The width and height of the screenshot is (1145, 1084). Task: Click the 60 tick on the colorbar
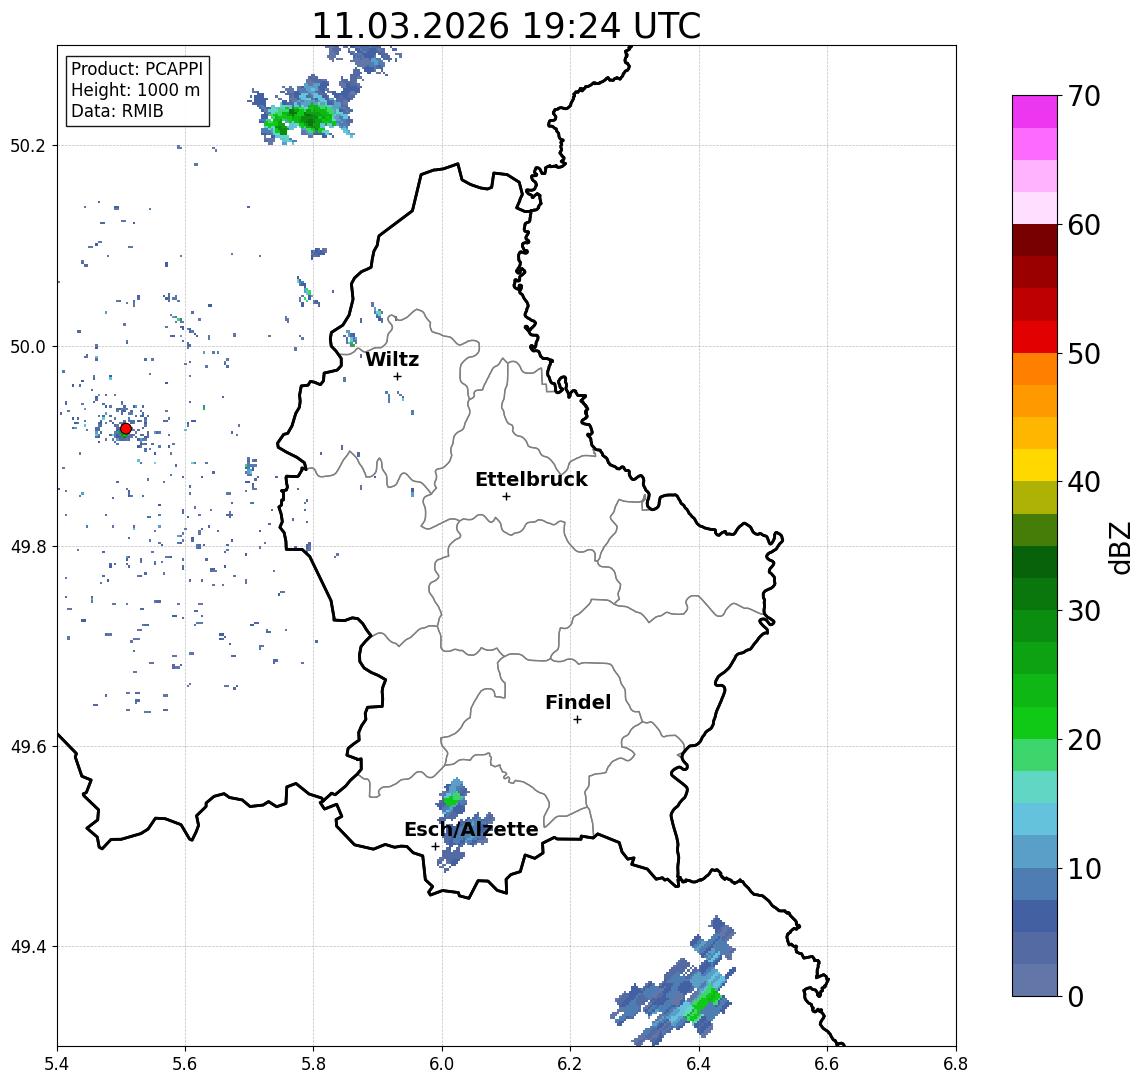(x=1083, y=225)
